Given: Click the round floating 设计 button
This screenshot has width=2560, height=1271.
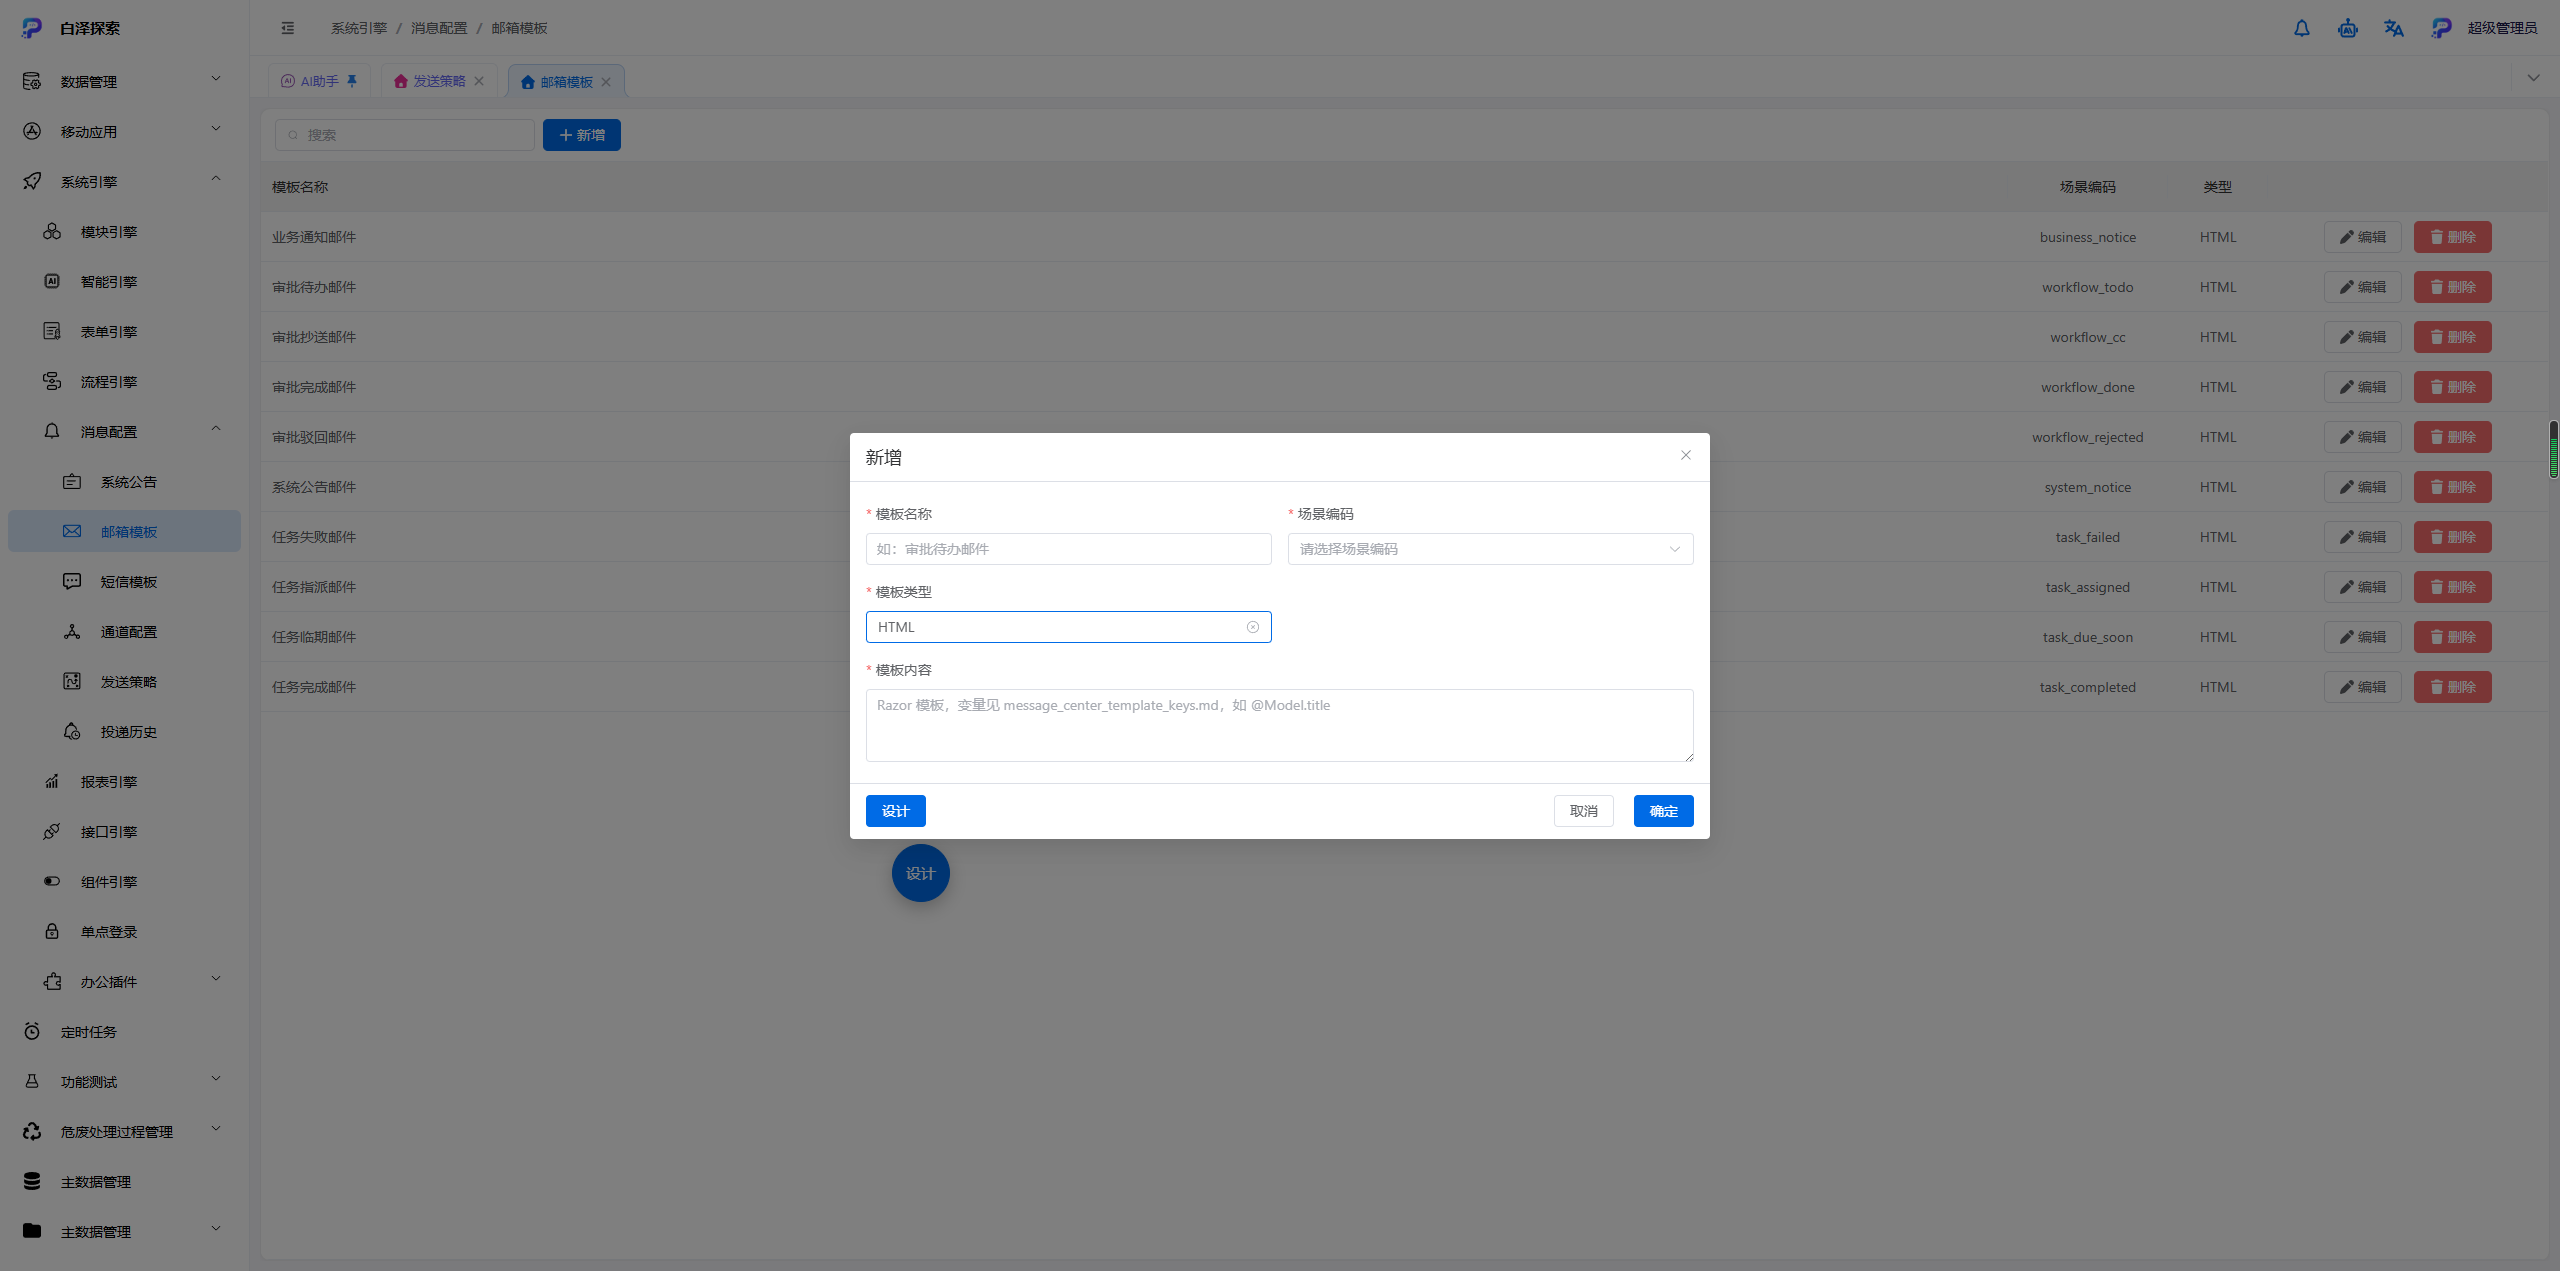Looking at the screenshot, I should 920,873.
